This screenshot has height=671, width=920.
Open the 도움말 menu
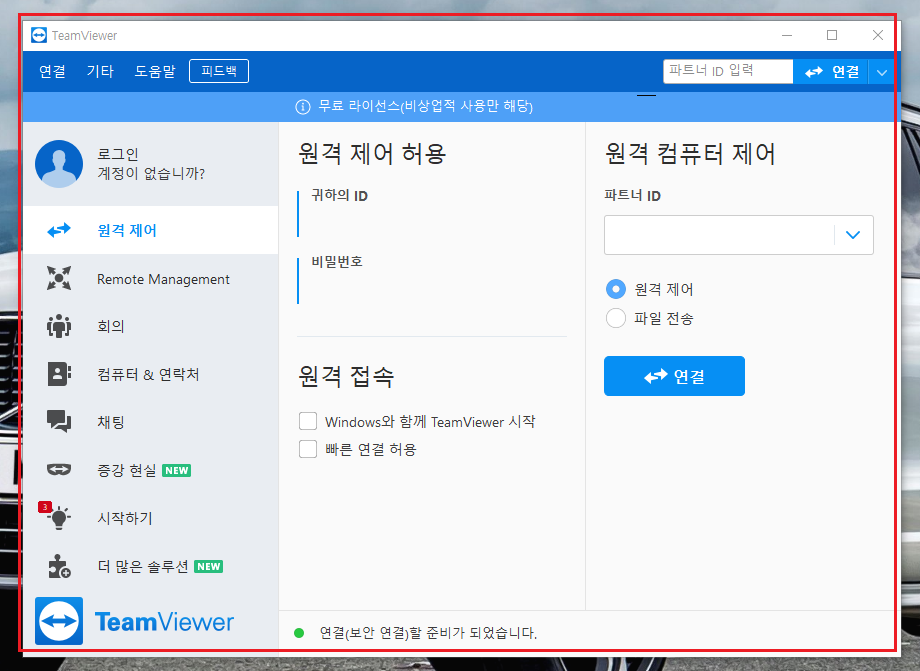[x=155, y=71]
